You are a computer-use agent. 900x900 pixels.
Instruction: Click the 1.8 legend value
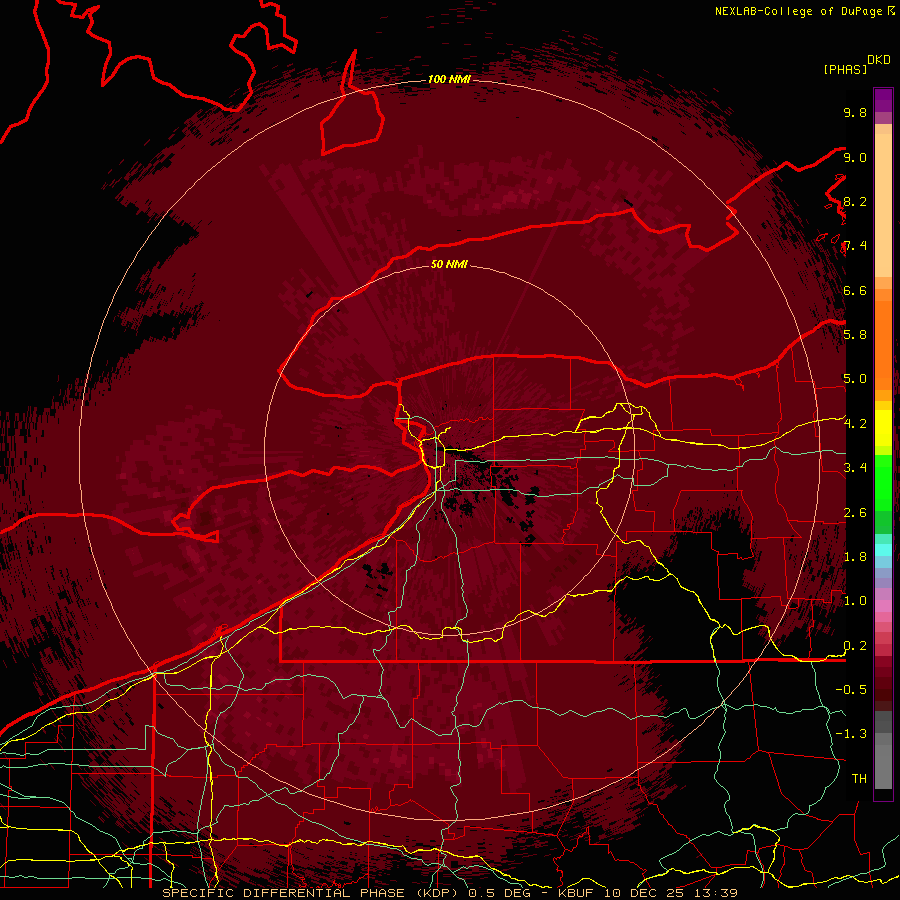(x=855, y=557)
